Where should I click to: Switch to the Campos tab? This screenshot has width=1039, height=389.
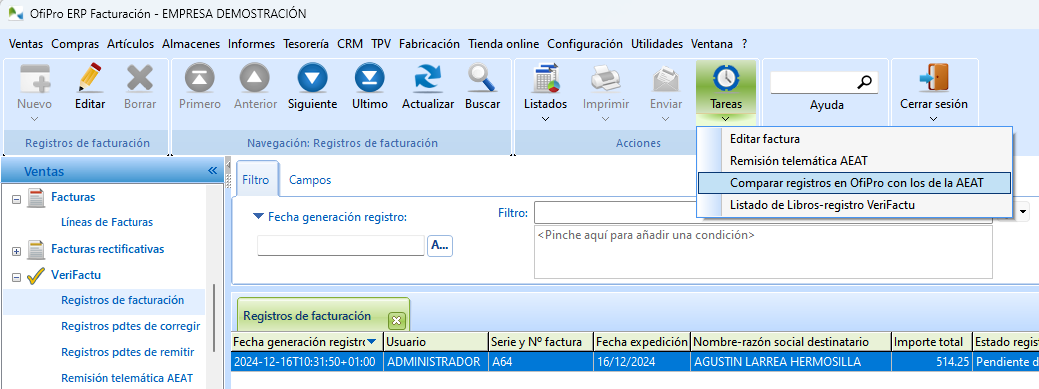(310, 180)
